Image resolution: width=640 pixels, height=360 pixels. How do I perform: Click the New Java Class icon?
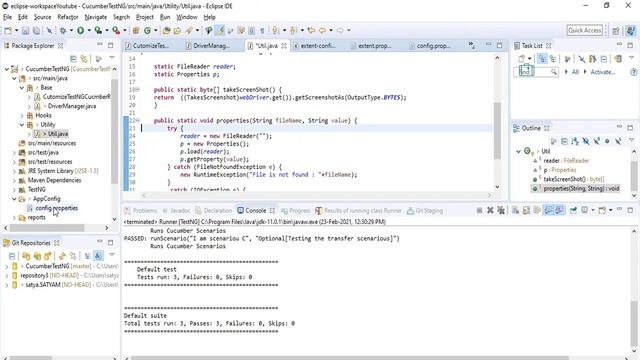click(147, 30)
